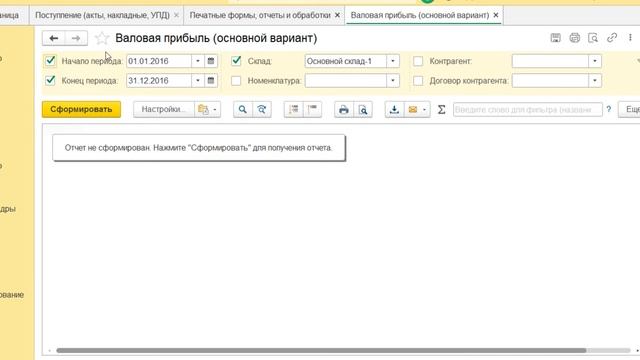Open help question mark near filter field
Viewport: 640px width, 360px height.
pyautogui.click(x=609, y=109)
